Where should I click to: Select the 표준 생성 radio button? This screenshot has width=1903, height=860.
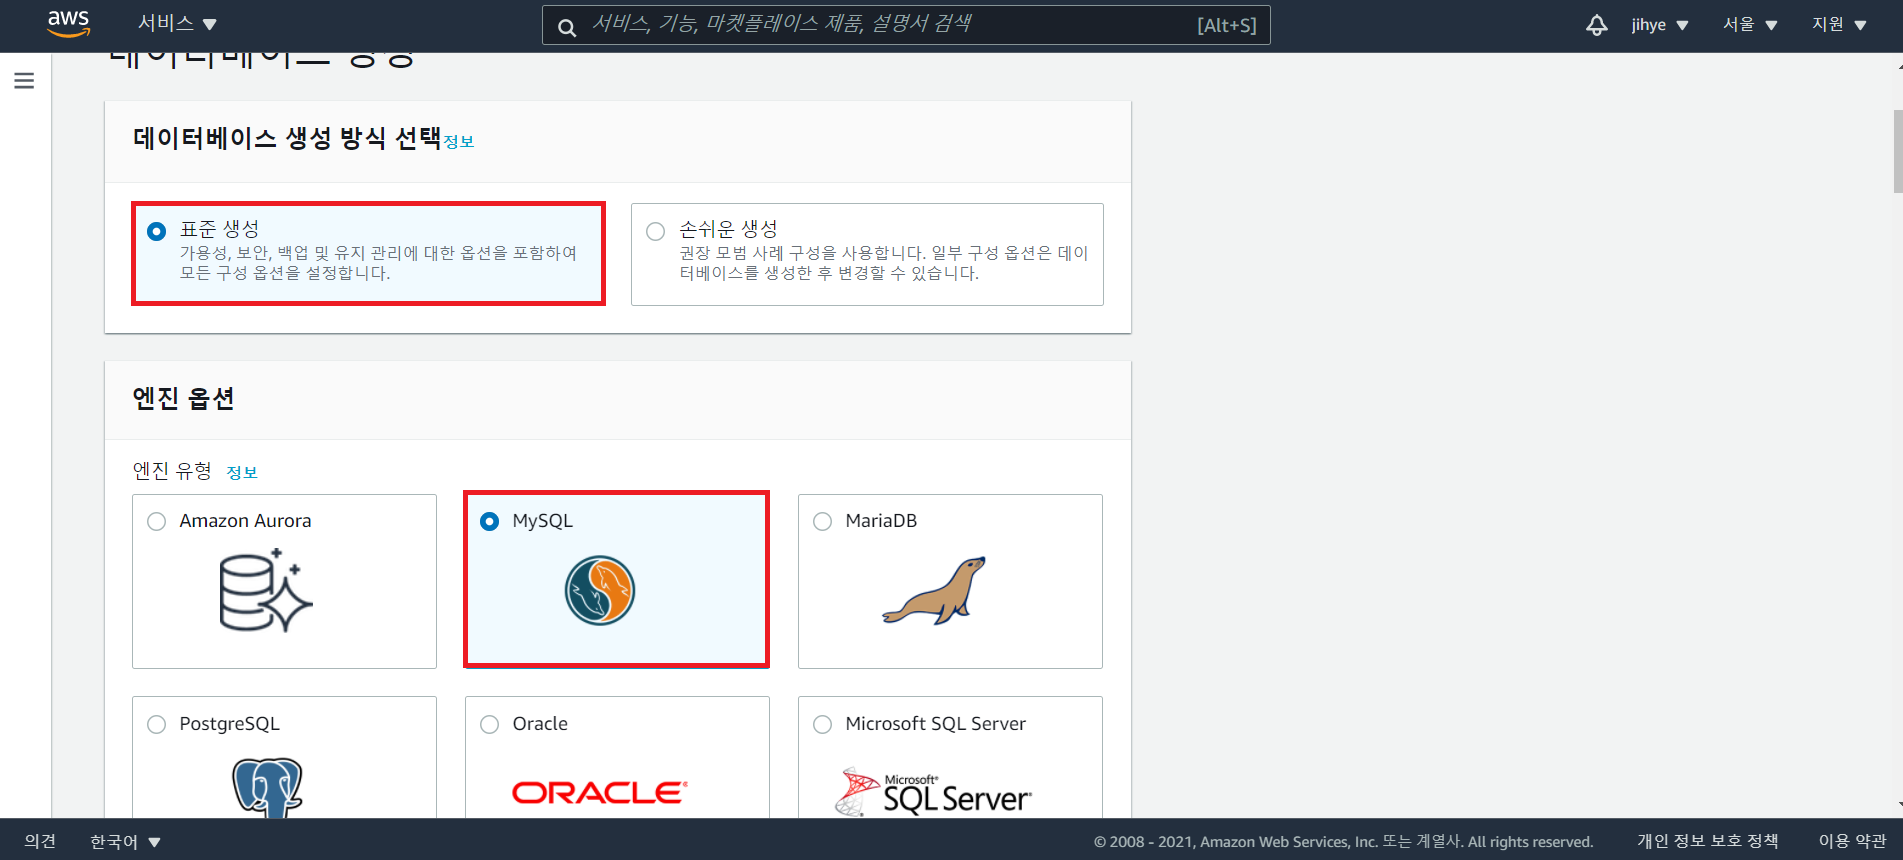[x=156, y=232]
